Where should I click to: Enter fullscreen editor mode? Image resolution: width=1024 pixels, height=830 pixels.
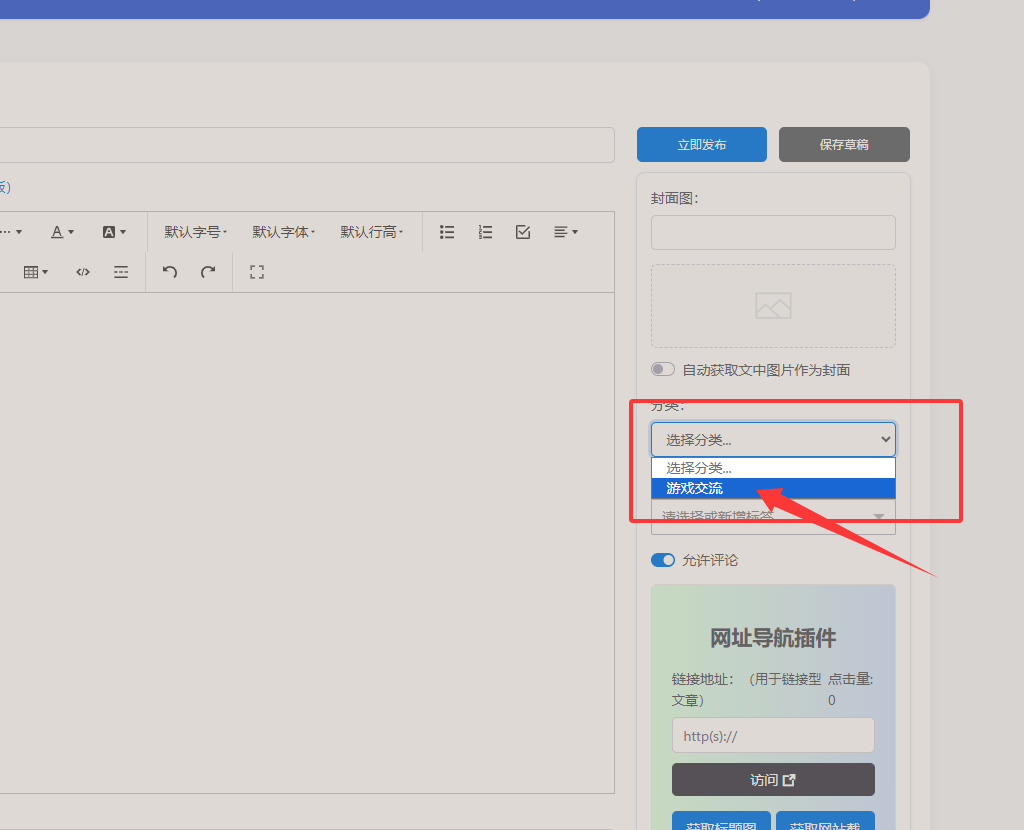pos(257,272)
